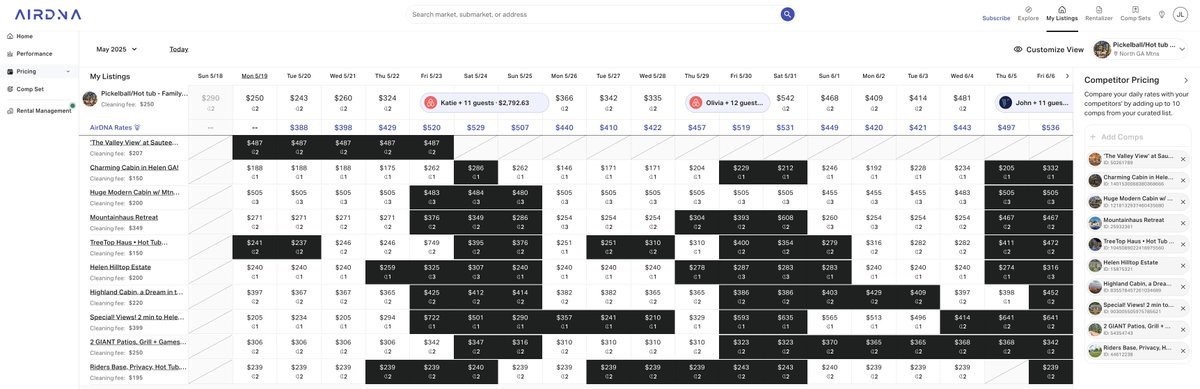
Task: Remove TreeTop Haus + Hot Tub comp
Action: coord(1183,244)
